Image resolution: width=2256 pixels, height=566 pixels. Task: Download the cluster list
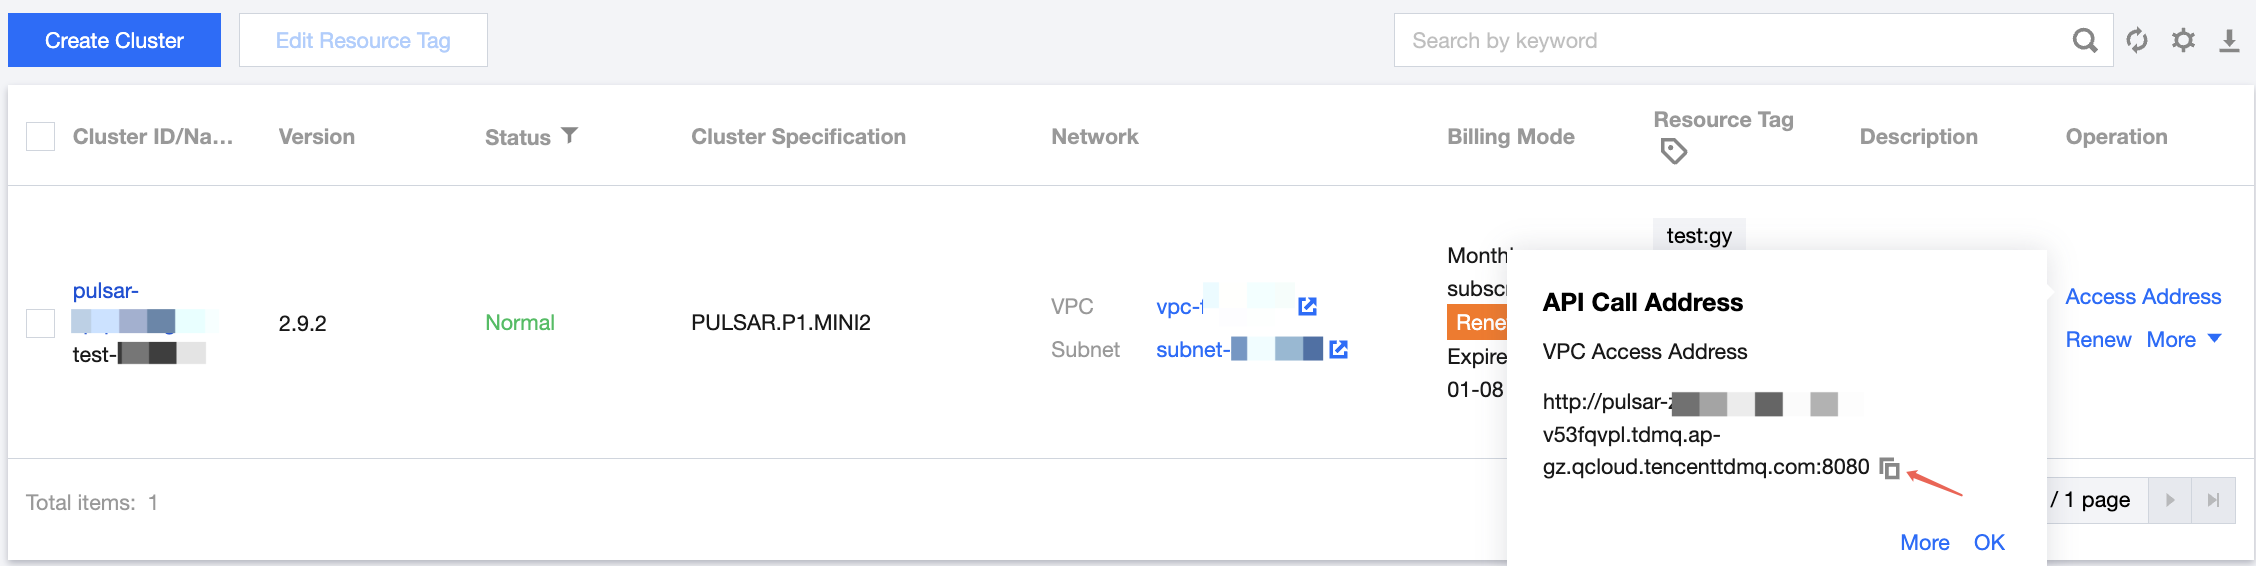click(x=2229, y=41)
